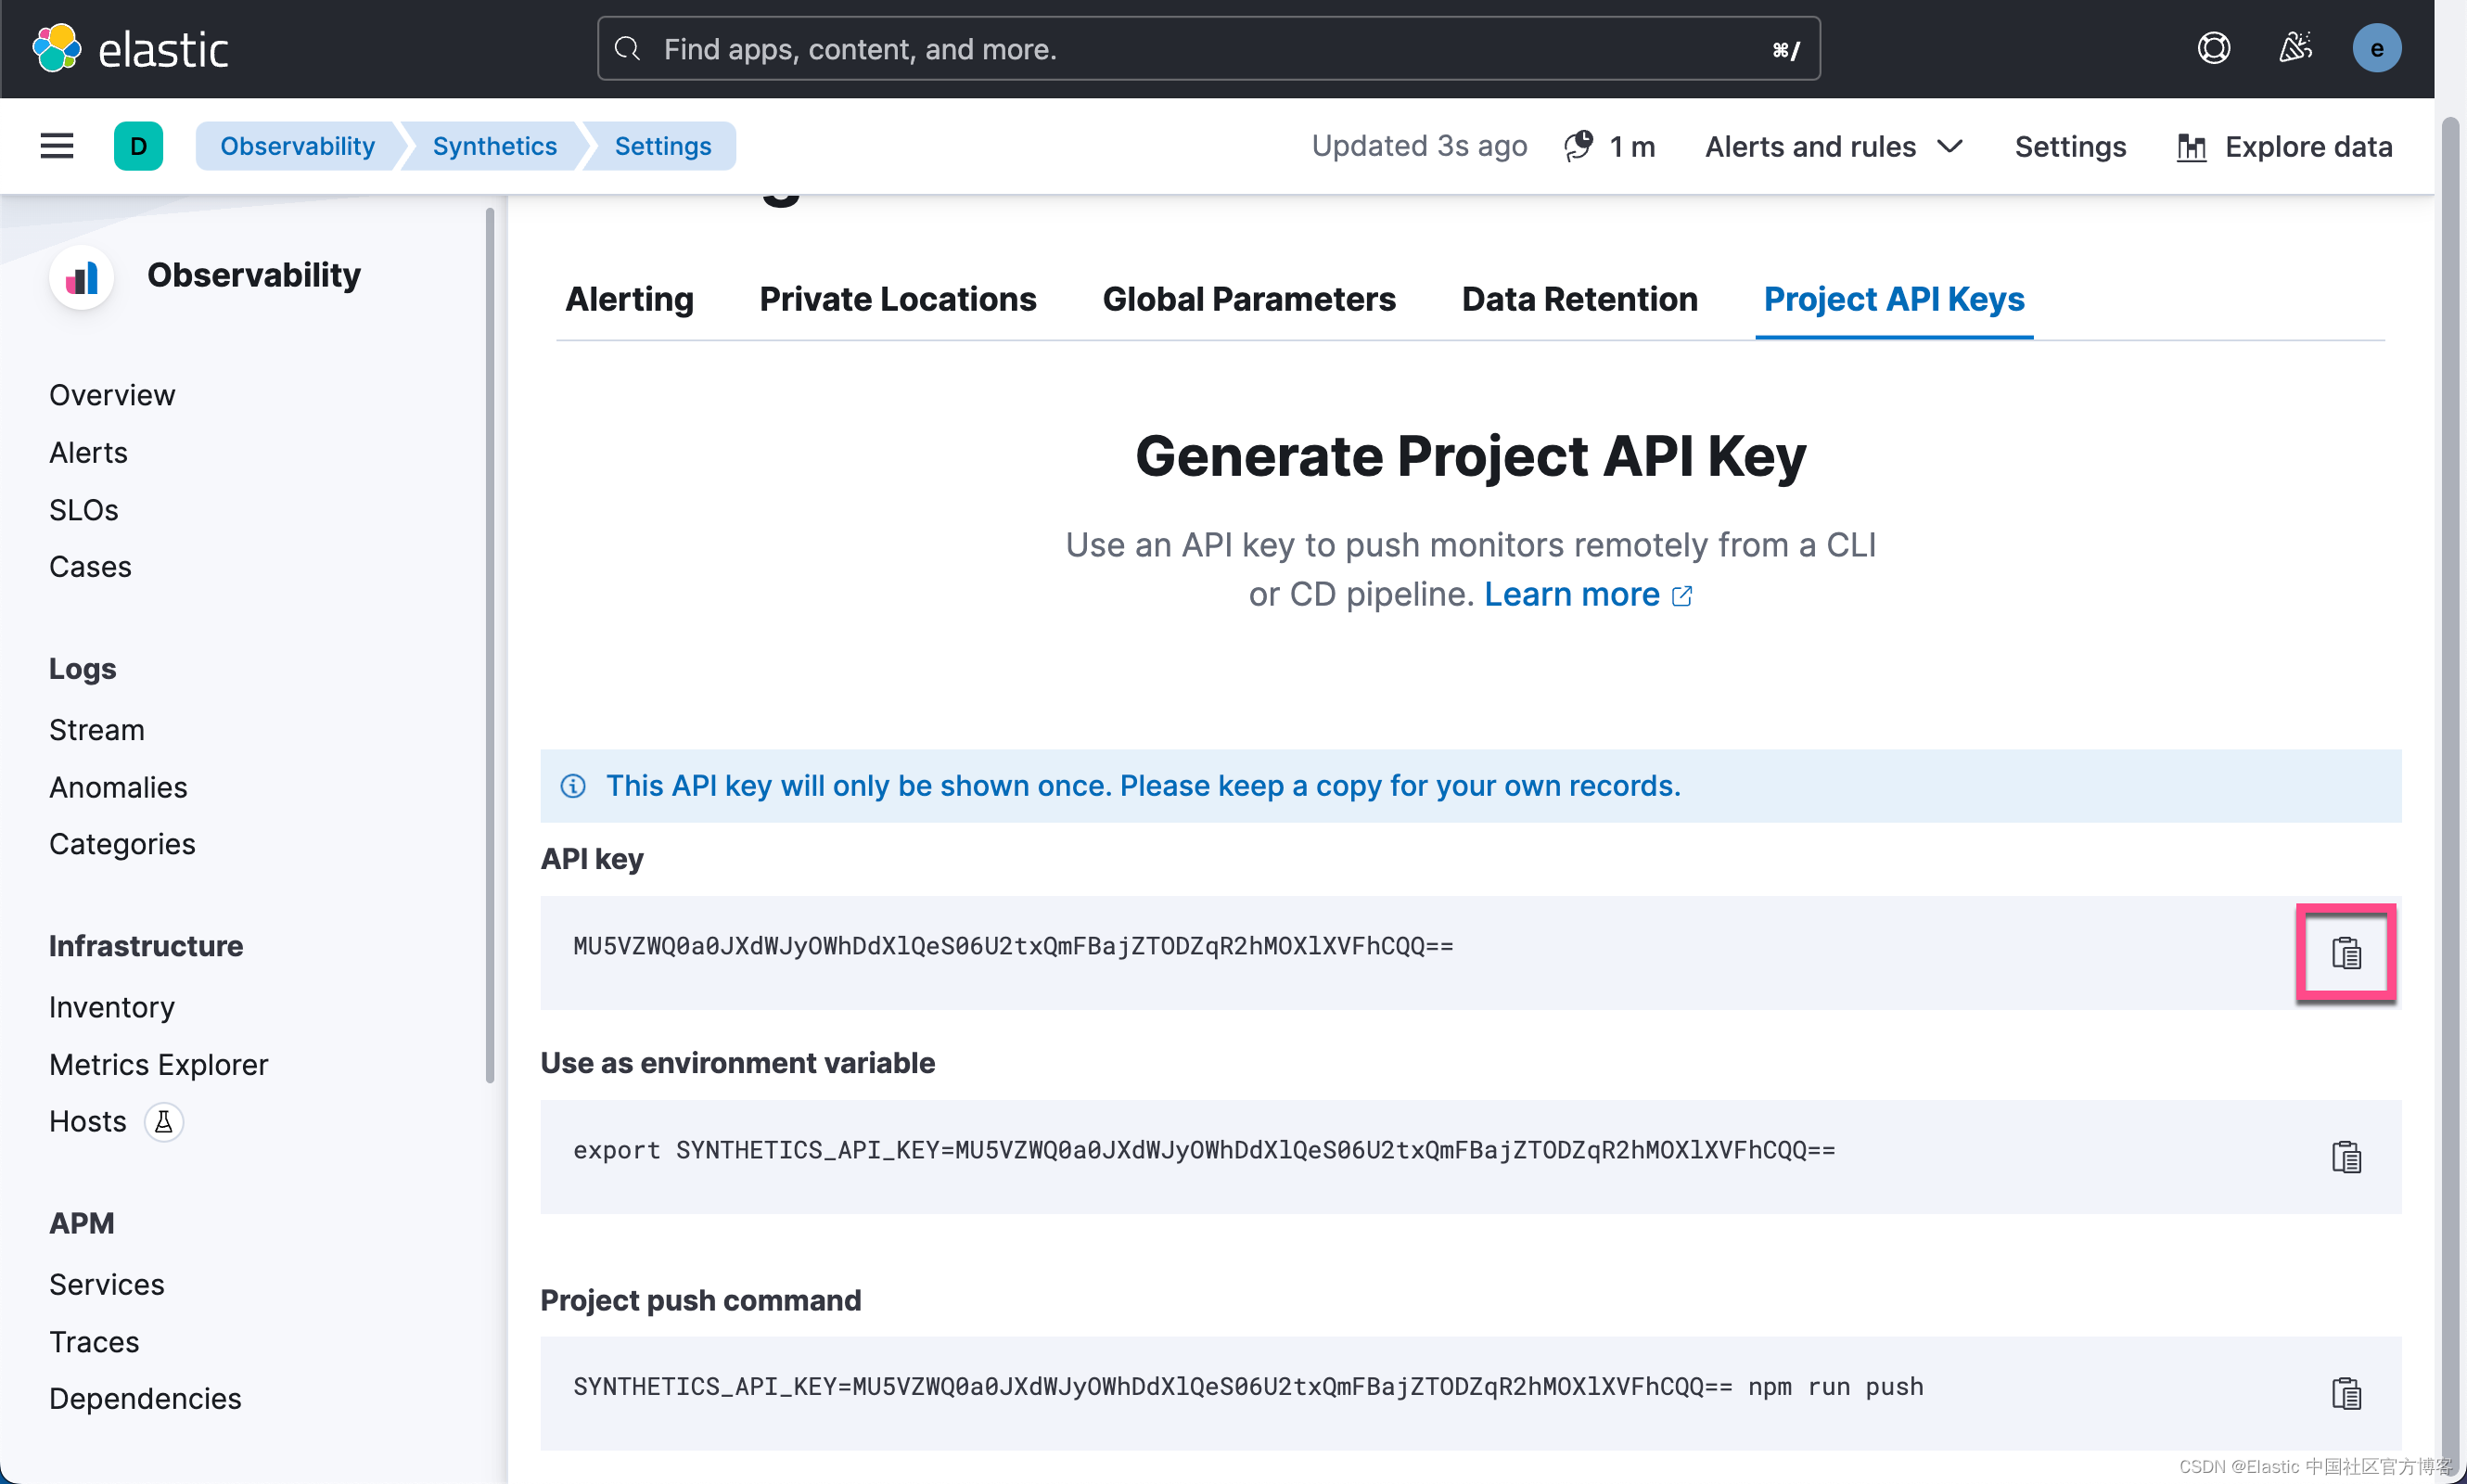
Task: Copy the API key to clipboard
Action: click(2345, 952)
